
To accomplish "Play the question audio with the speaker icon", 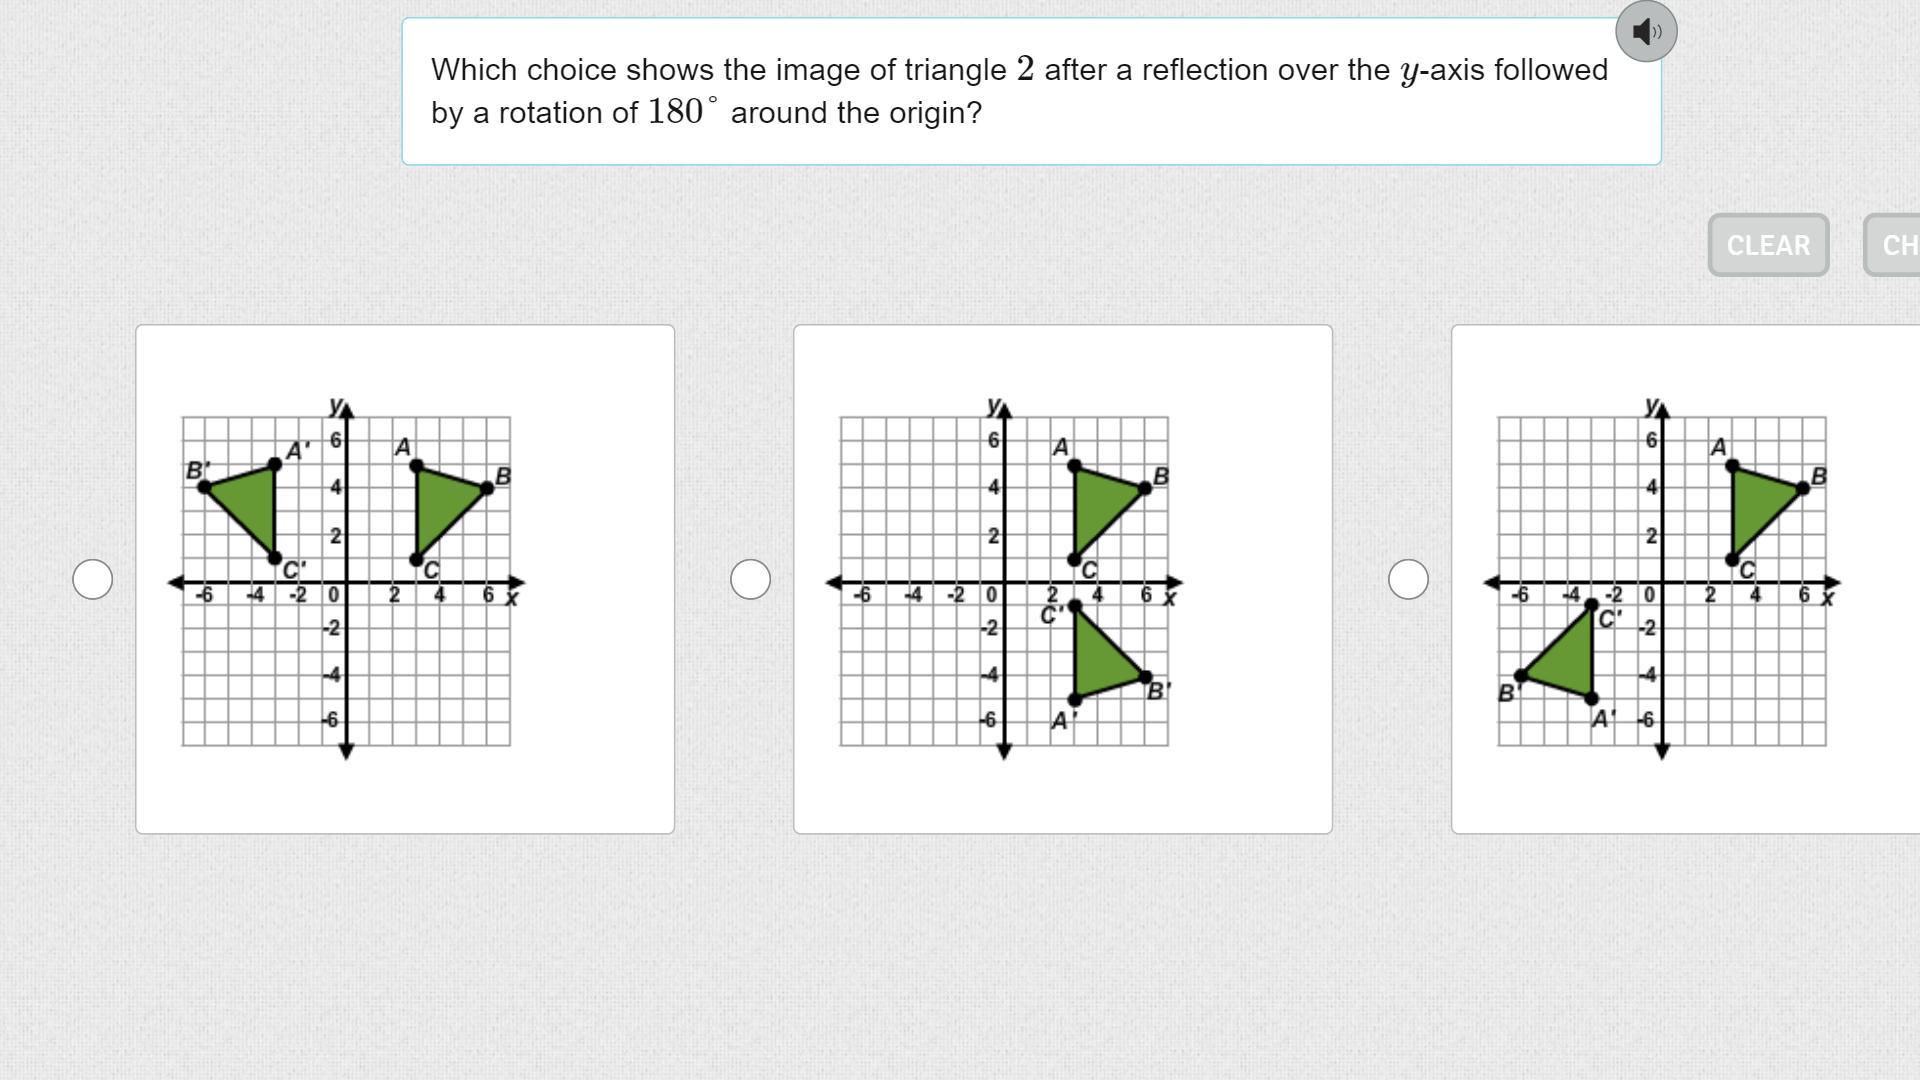I will [1646, 31].
